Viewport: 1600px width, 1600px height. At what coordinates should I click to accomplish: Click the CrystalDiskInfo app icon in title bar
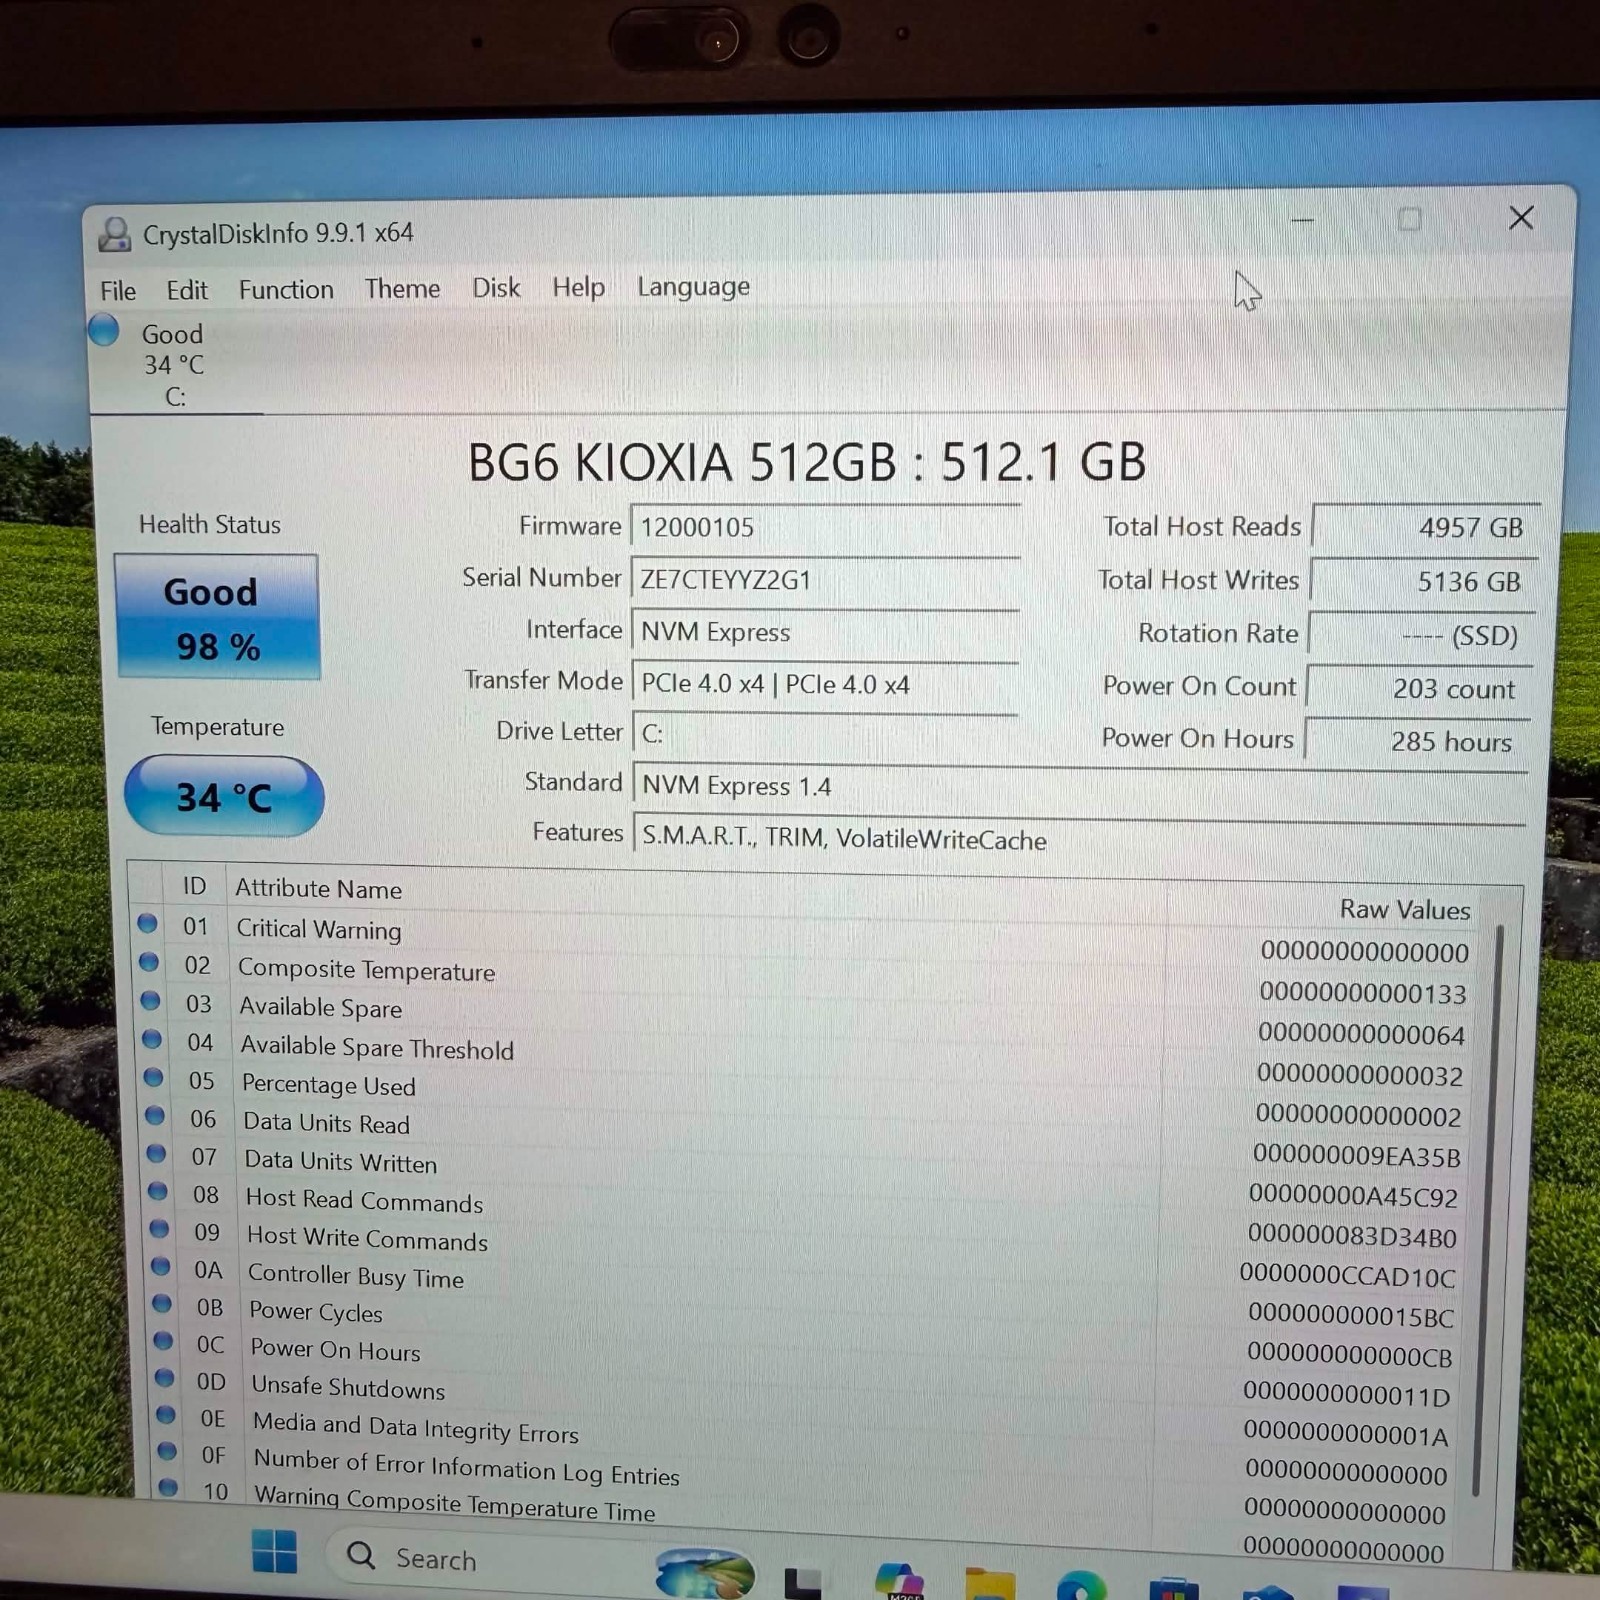pyautogui.click(x=114, y=234)
